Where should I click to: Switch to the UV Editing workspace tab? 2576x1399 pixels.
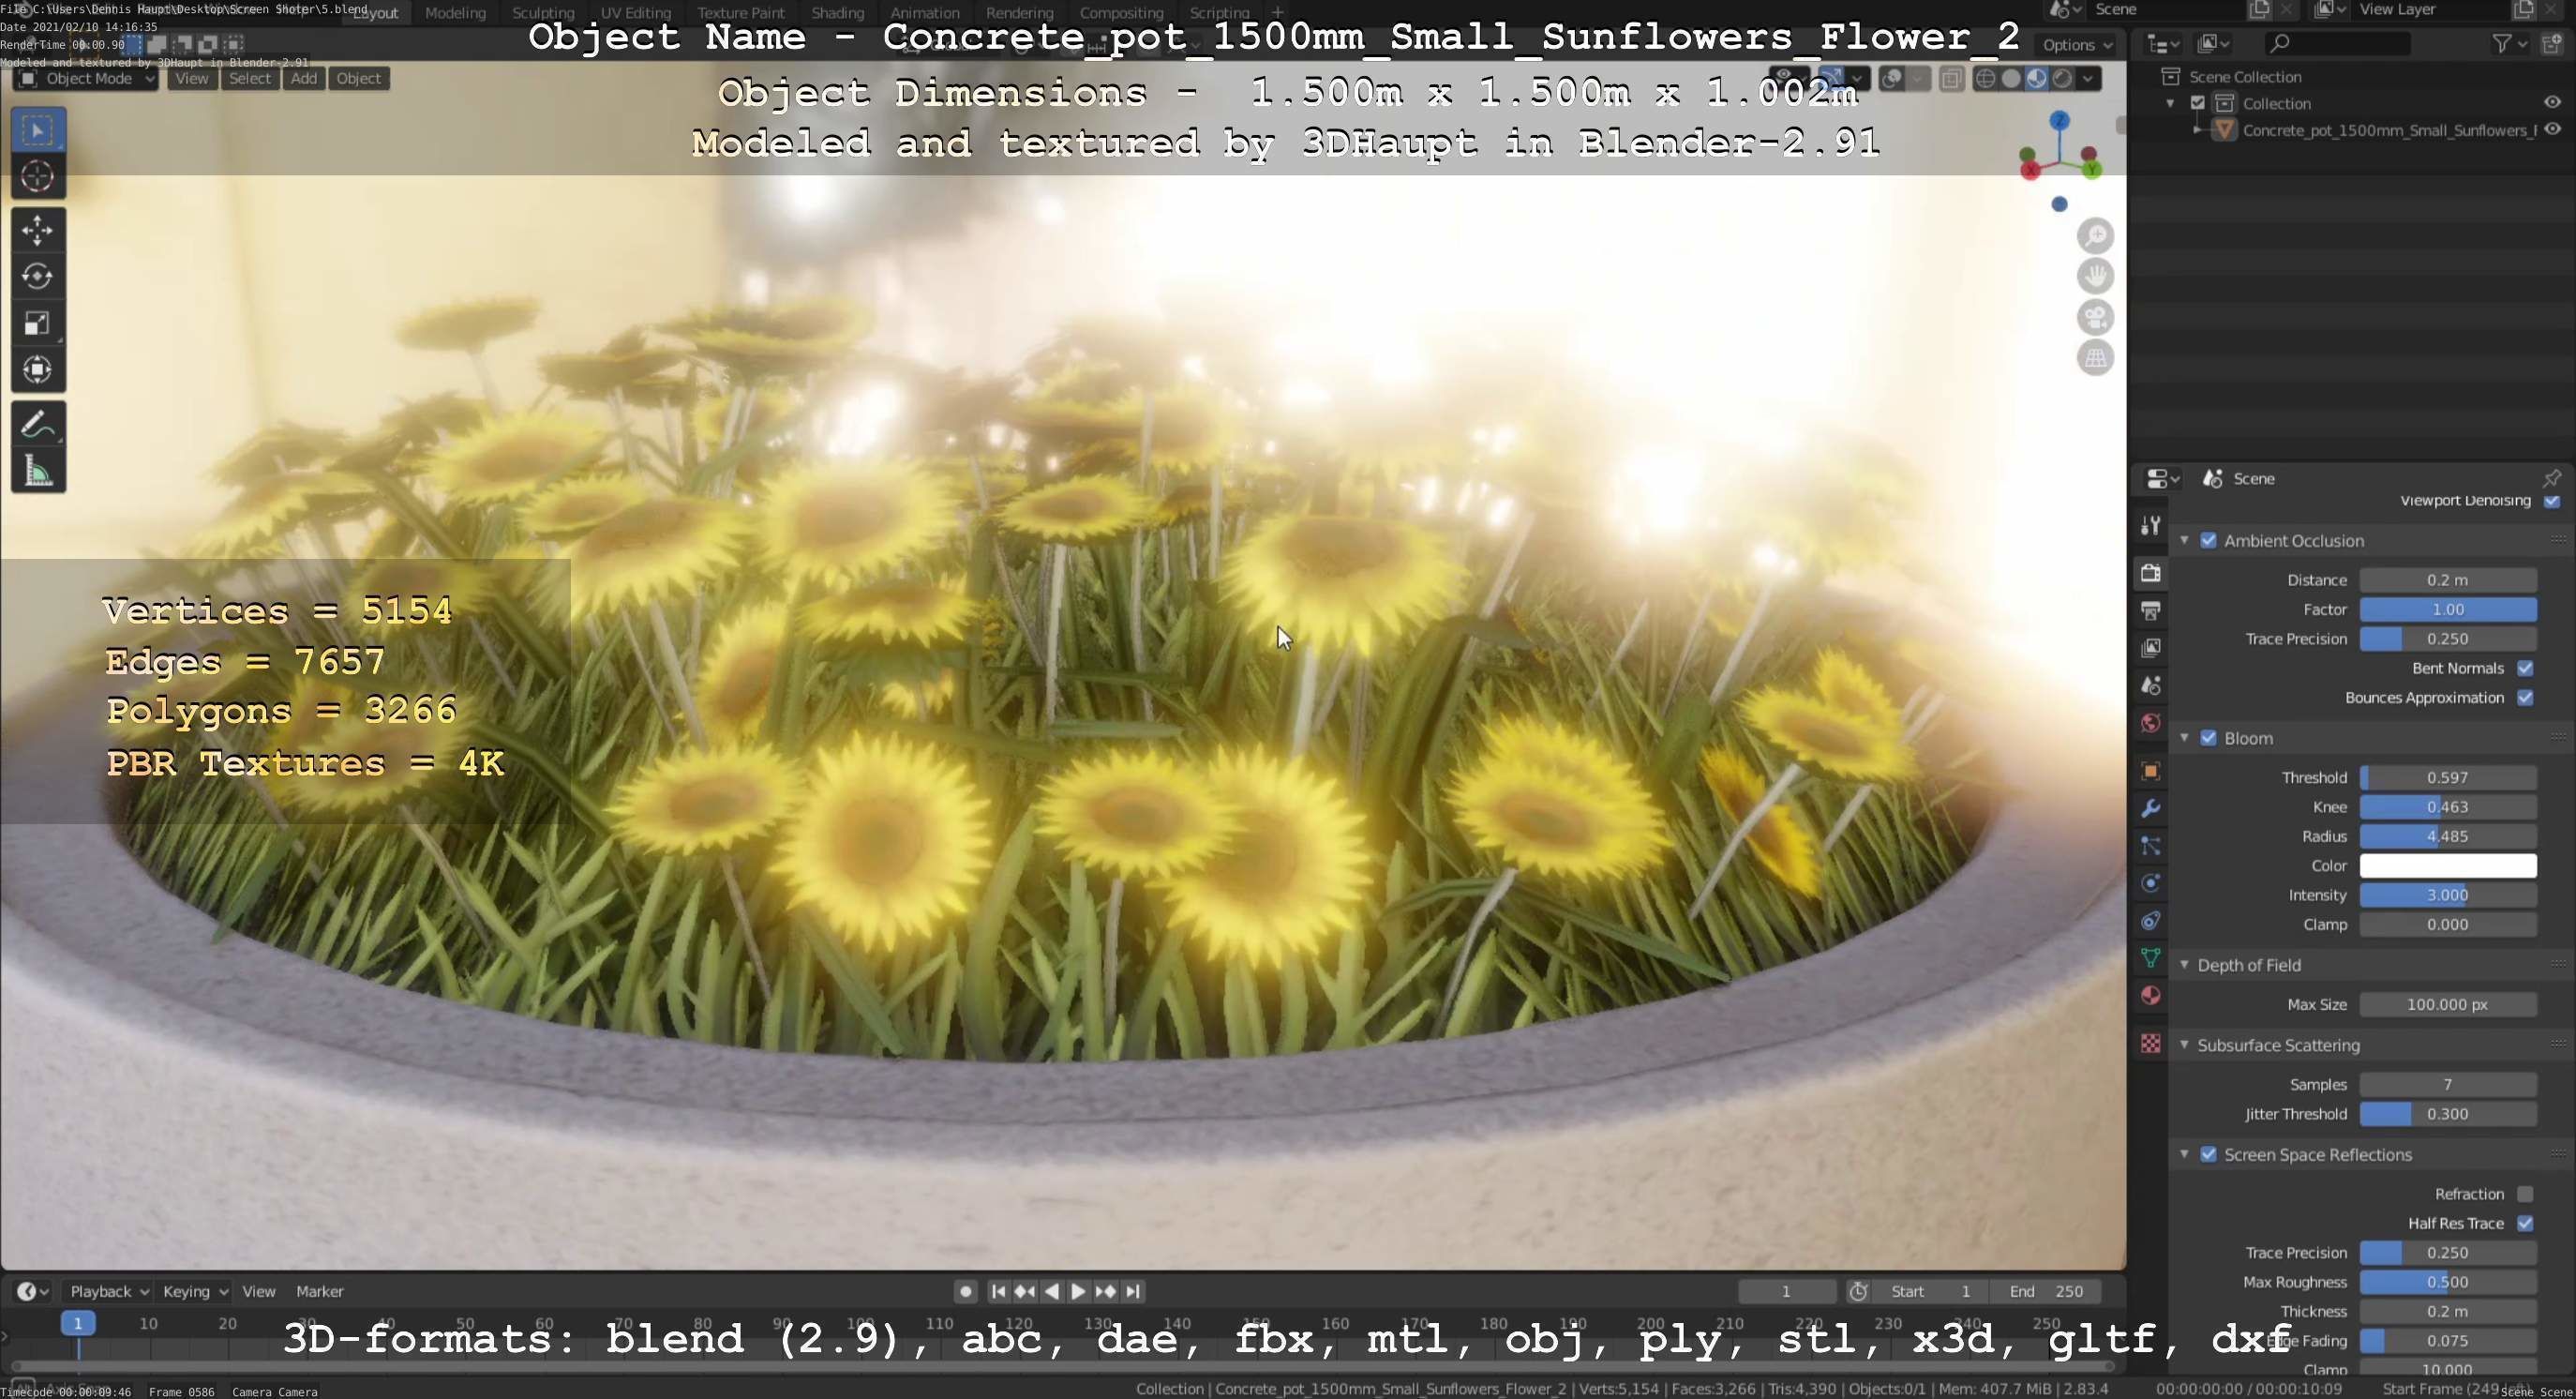pos(635,13)
